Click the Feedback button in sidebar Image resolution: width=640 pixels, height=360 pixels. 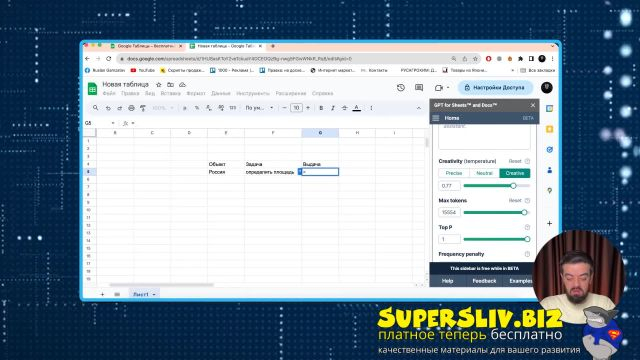[484, 281]
